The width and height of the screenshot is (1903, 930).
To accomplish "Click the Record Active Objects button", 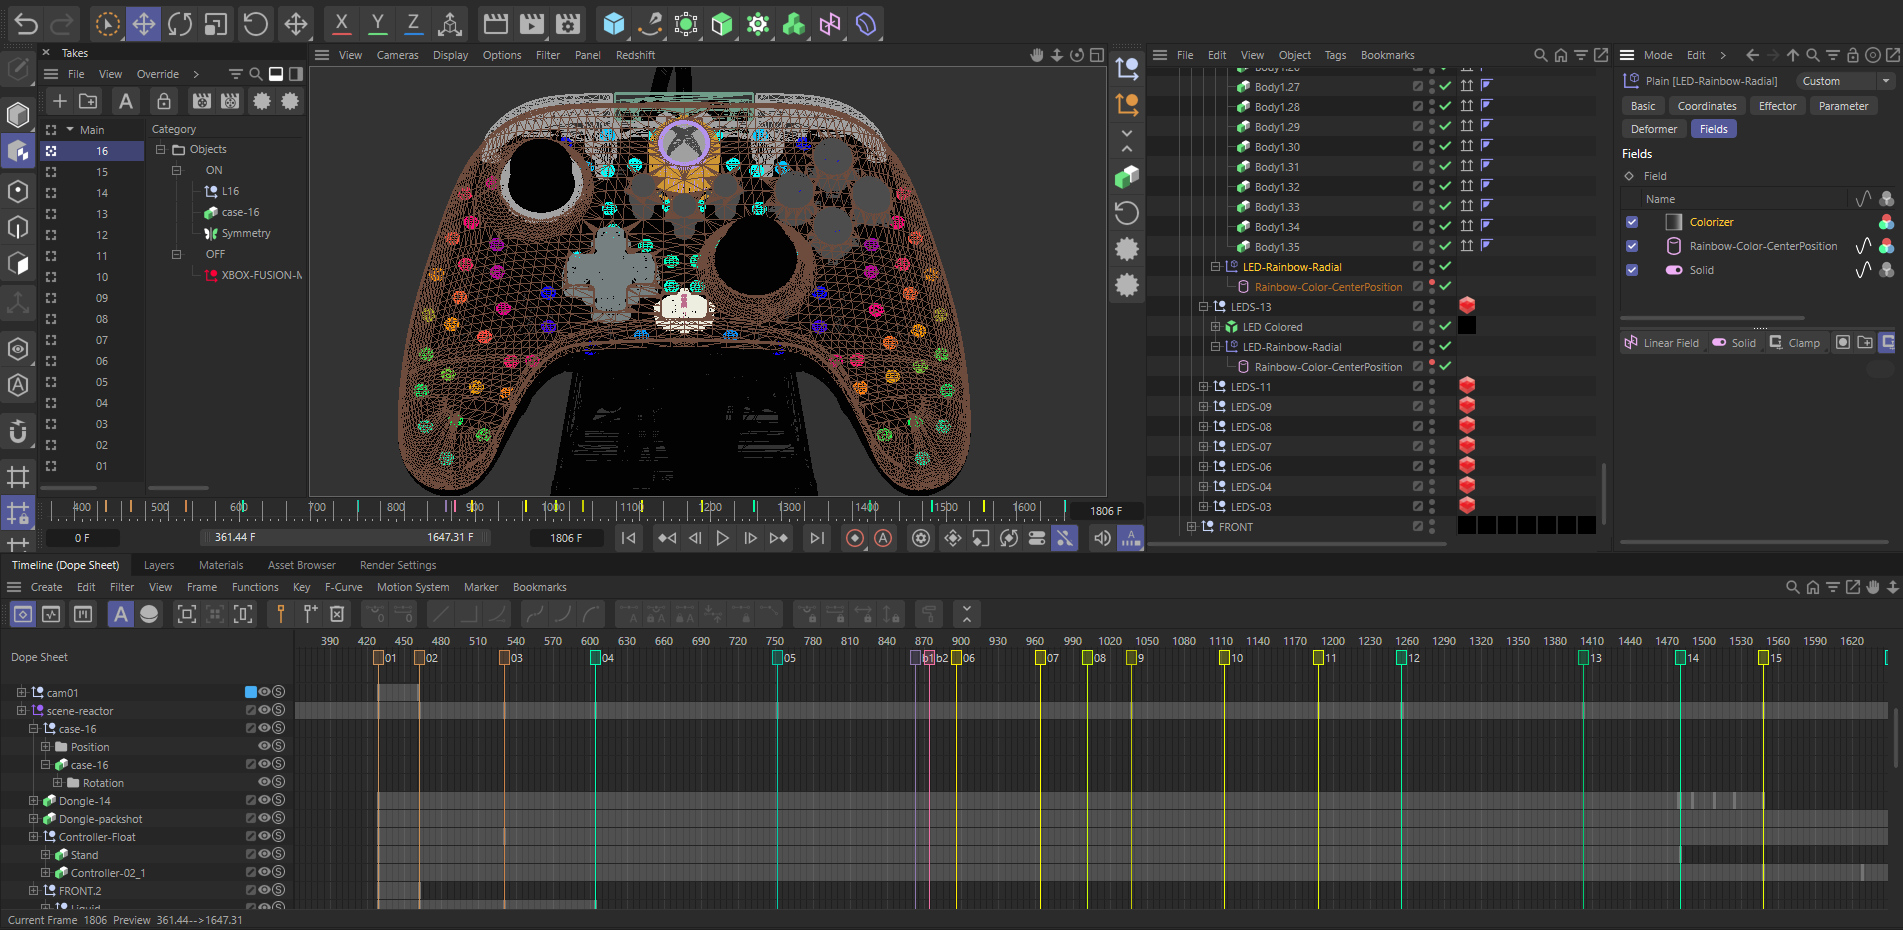I will pos(855,538).
